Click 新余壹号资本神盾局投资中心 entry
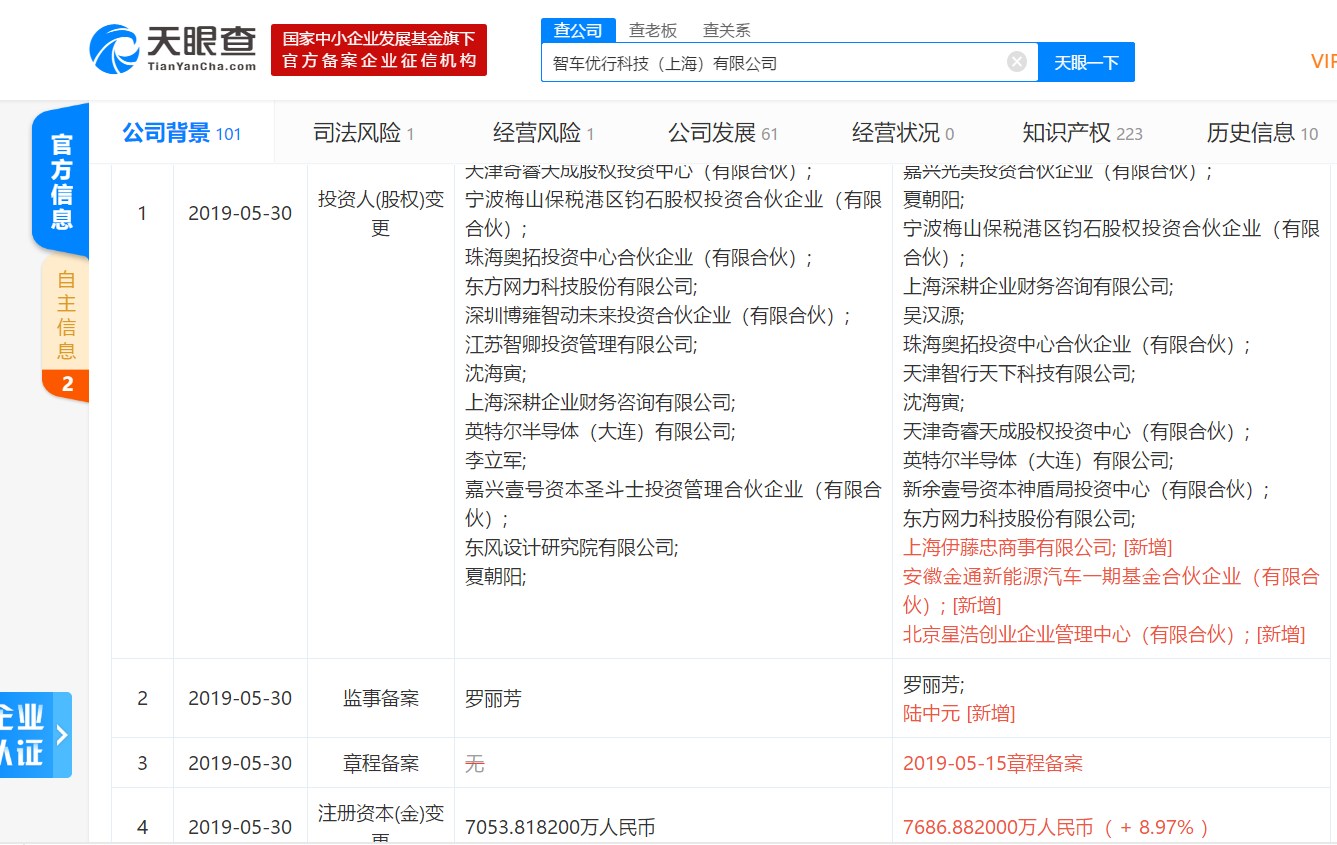This screenshot has width=1337, height=845. 1087,489
